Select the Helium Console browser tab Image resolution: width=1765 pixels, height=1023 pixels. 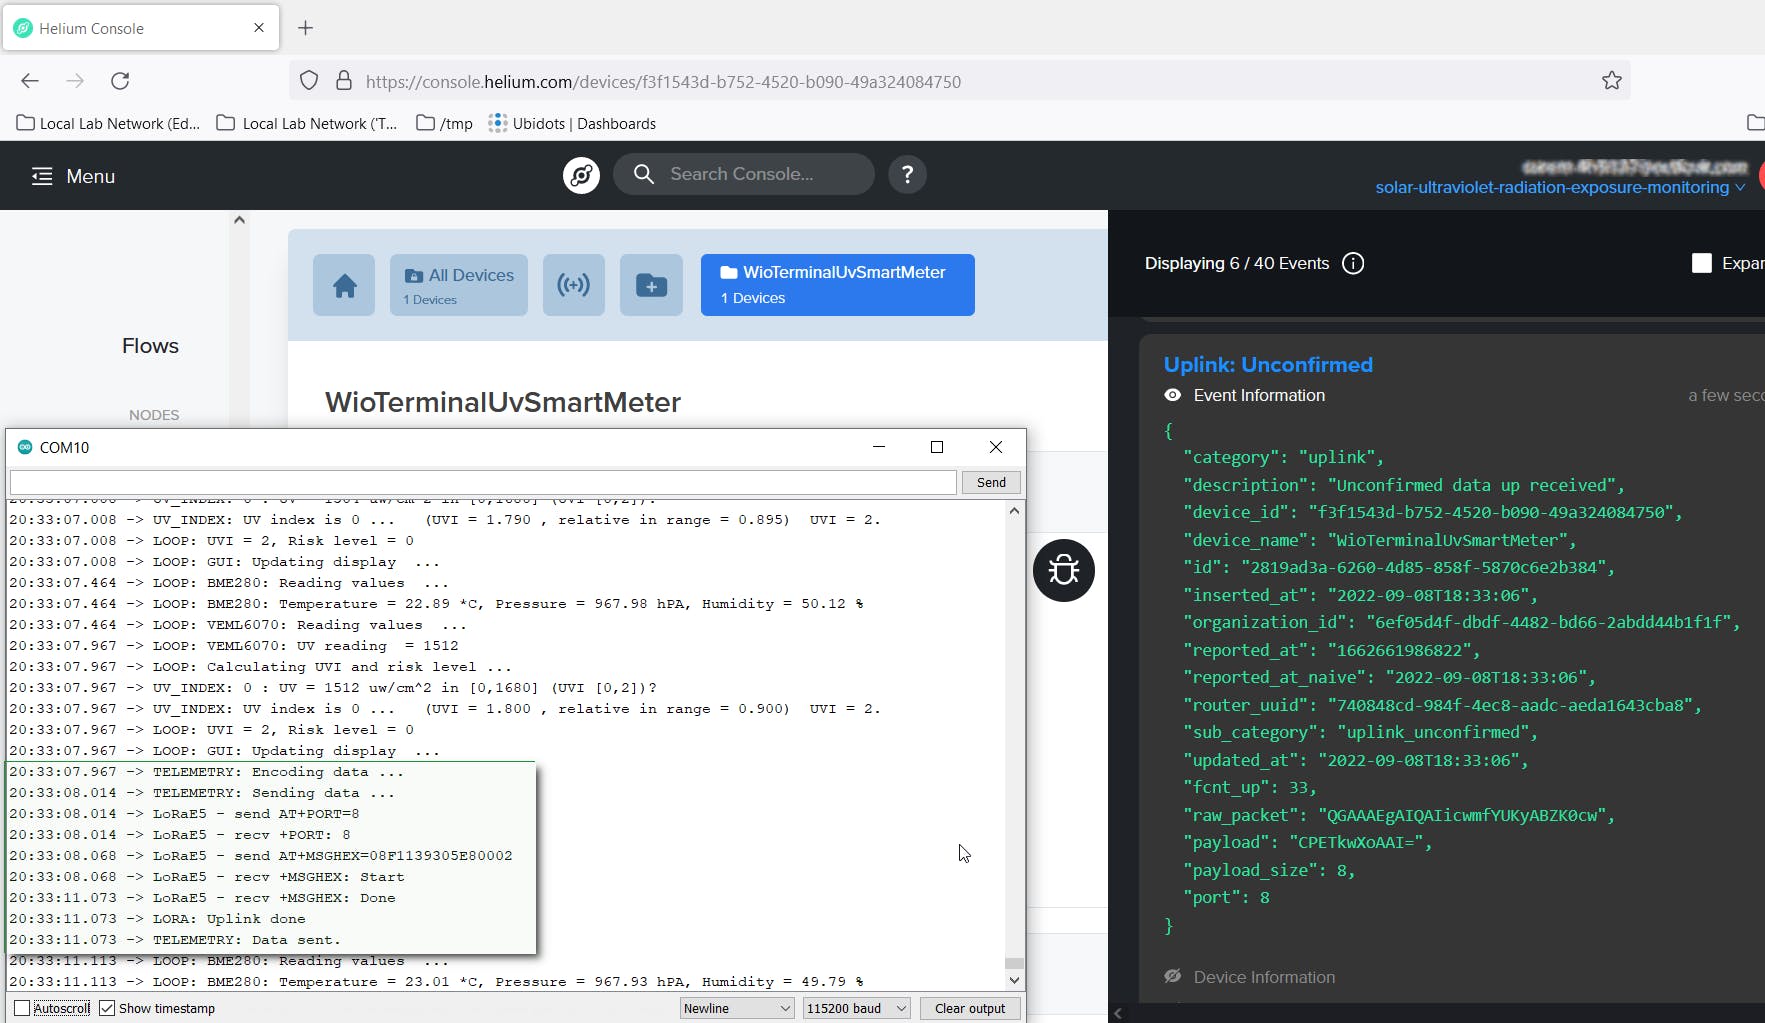point(140,28)
